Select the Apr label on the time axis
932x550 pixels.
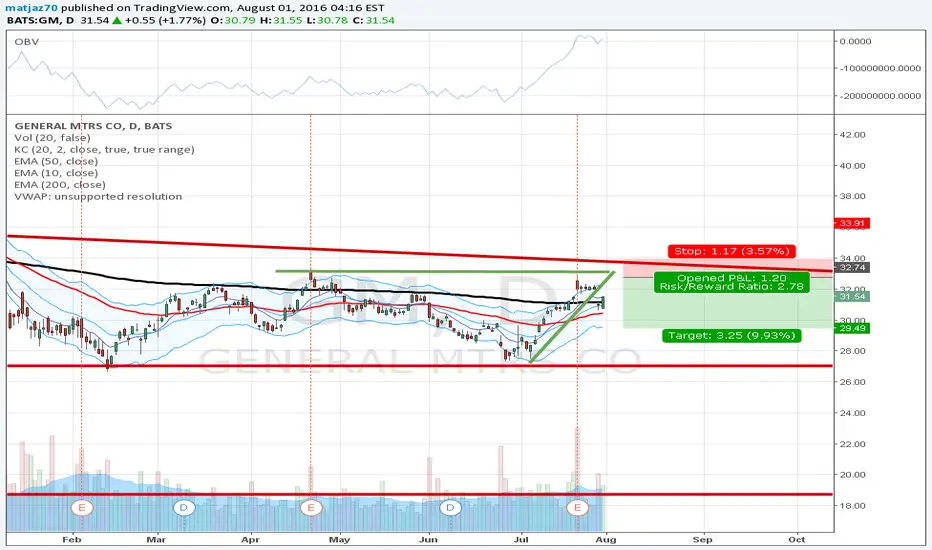coord(250,539)
